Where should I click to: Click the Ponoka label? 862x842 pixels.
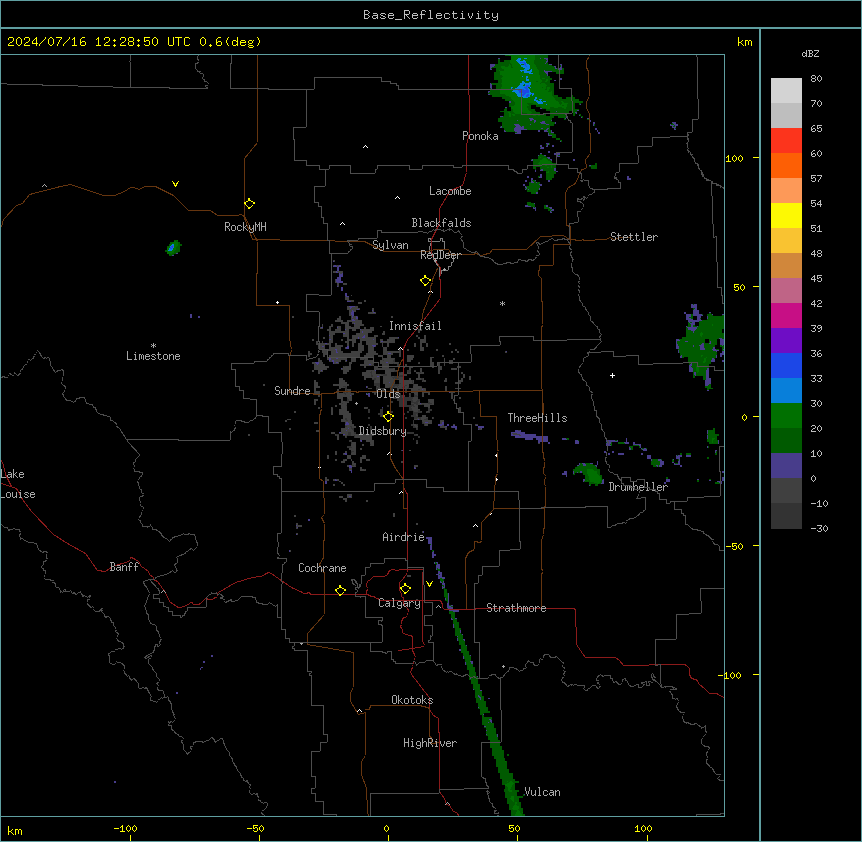pyautogui.click(x=480, y=136)
